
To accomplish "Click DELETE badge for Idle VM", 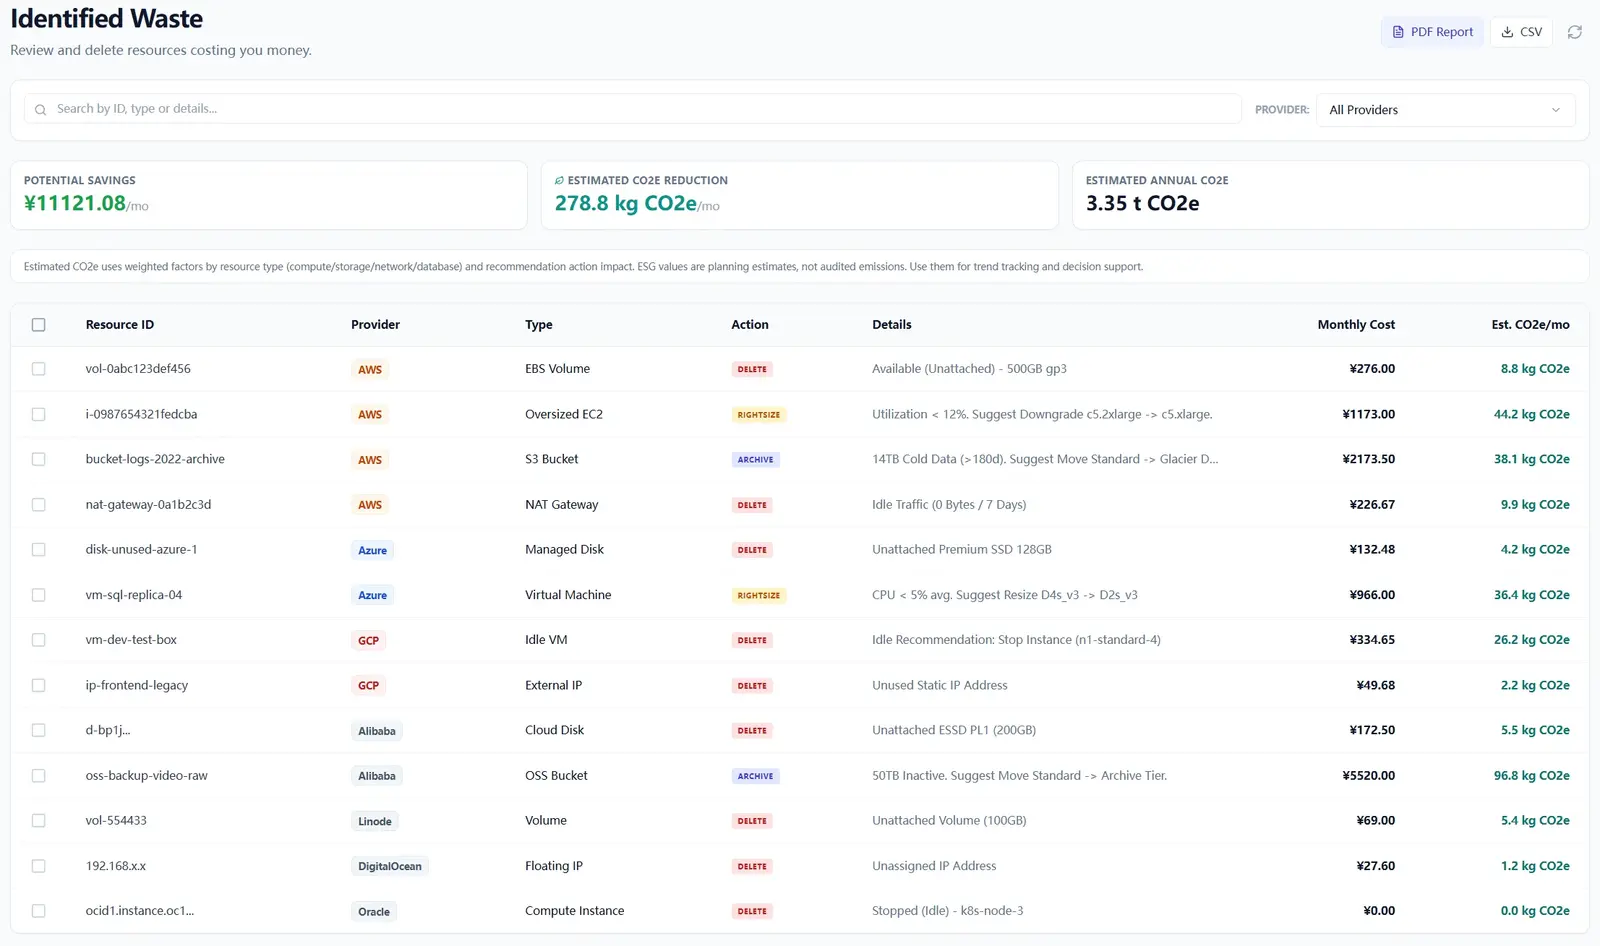I will click(x=752, y=640).
